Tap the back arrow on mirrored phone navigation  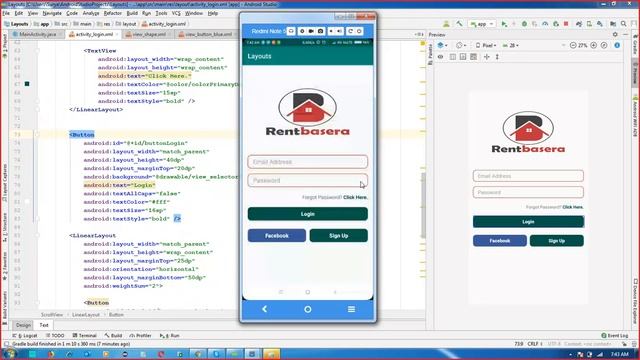click(264, 309)
